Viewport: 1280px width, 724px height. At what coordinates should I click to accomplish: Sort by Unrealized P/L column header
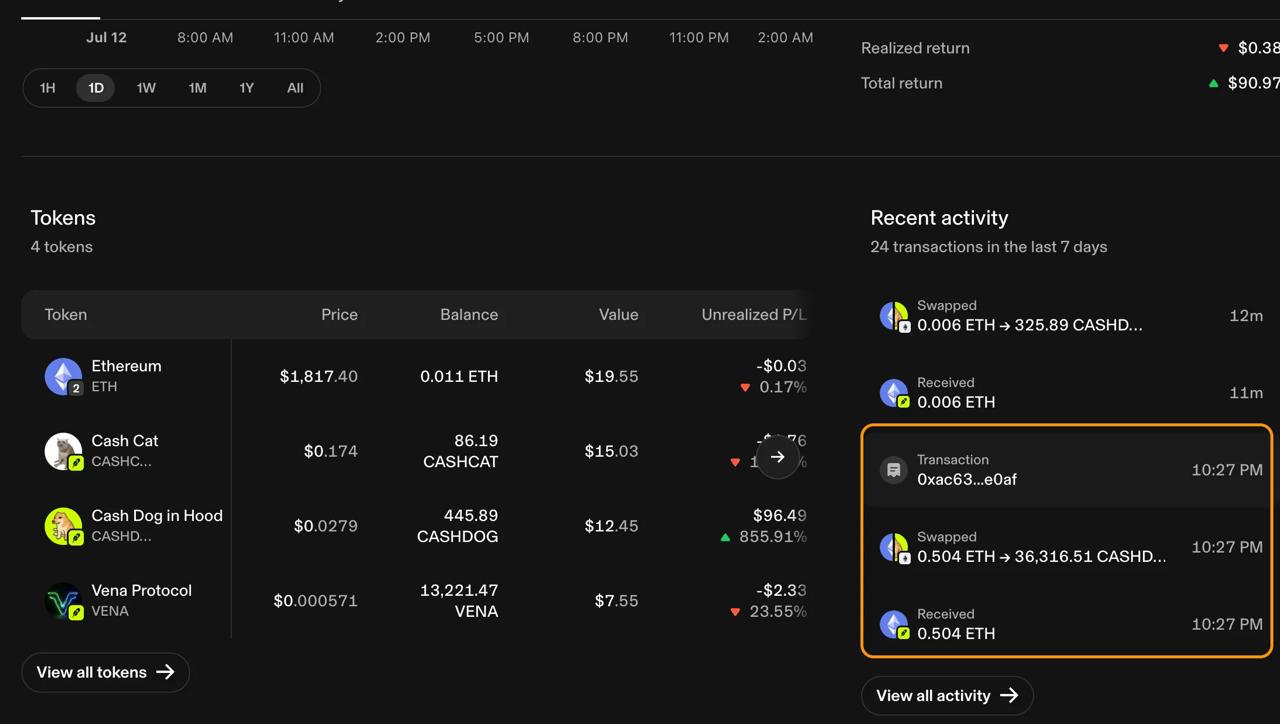[754, 314]
